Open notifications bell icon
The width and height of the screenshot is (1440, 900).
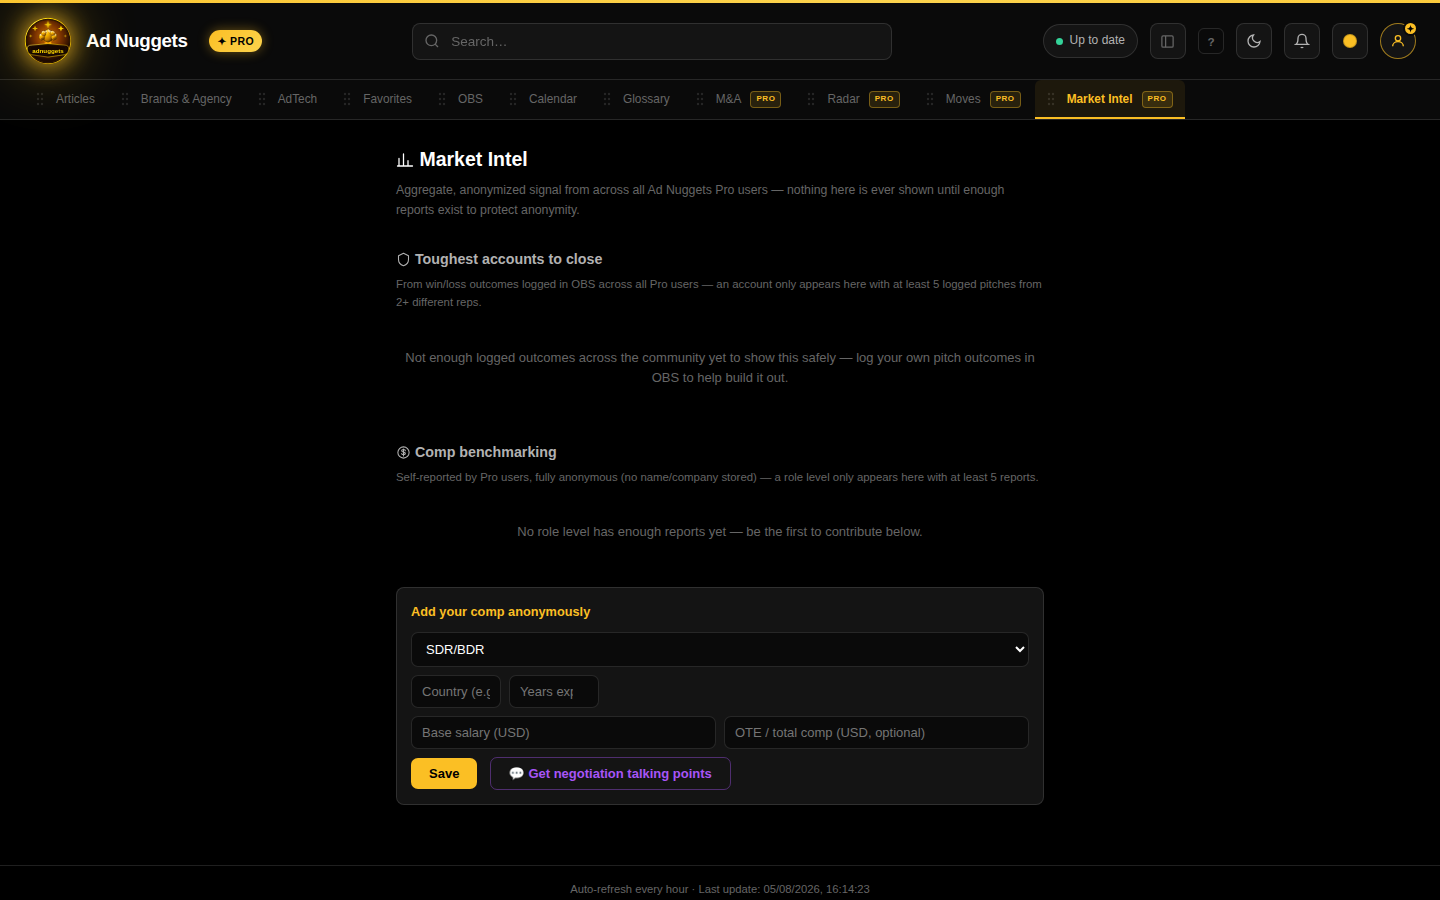1302,41
